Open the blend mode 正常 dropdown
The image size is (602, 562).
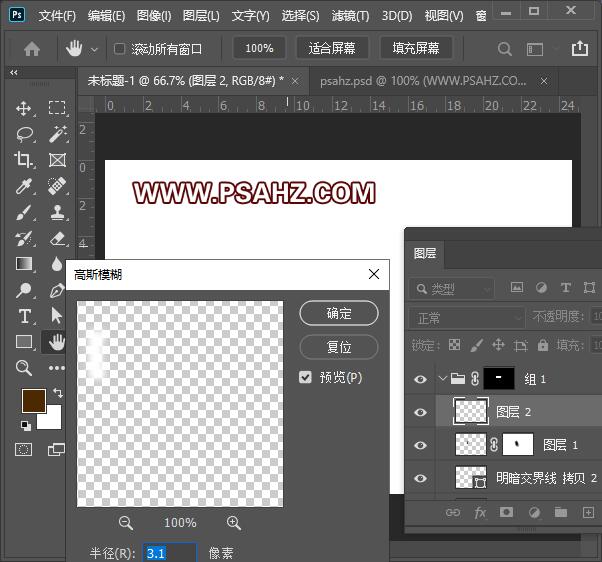point(466,318)
